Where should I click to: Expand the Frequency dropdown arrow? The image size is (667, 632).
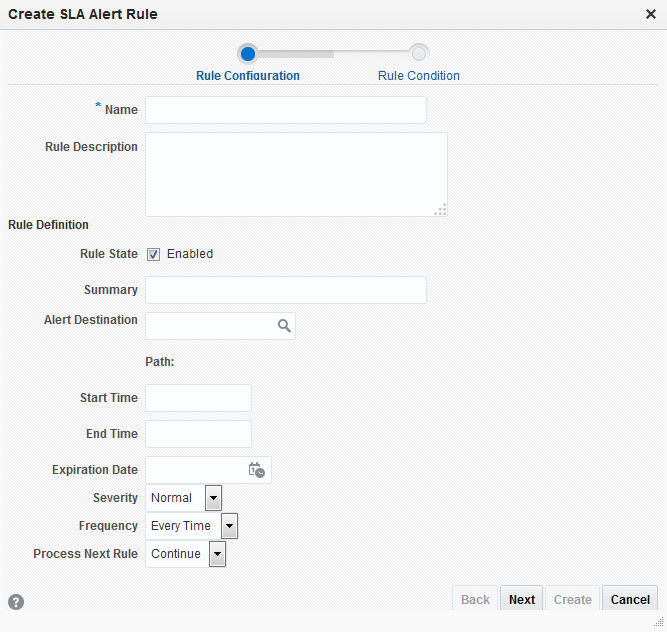point(229,526)
